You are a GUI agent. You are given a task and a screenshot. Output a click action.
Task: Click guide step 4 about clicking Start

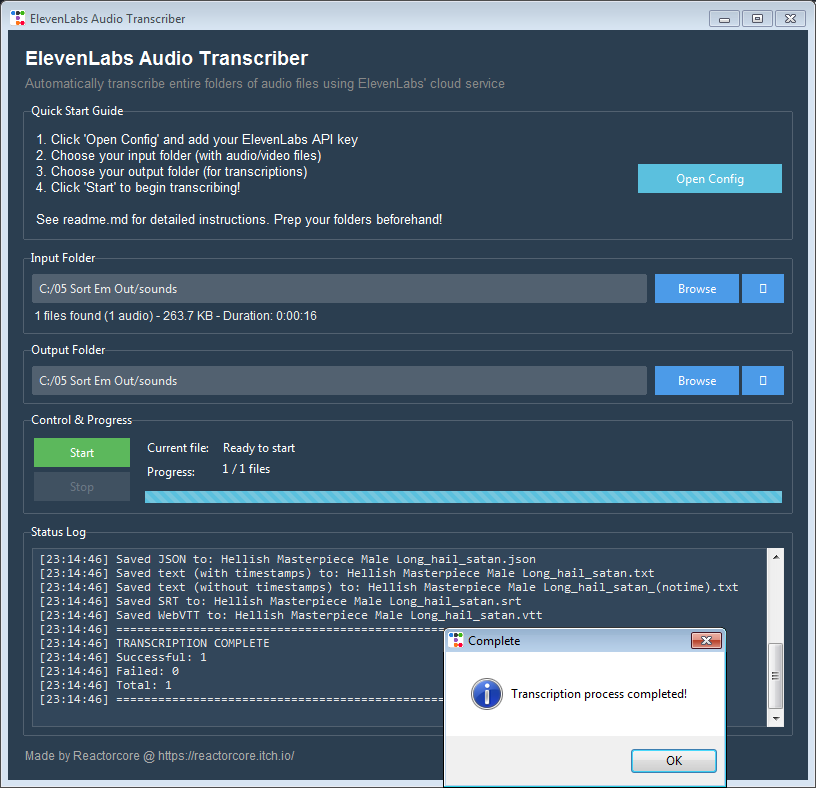(138, 187)
